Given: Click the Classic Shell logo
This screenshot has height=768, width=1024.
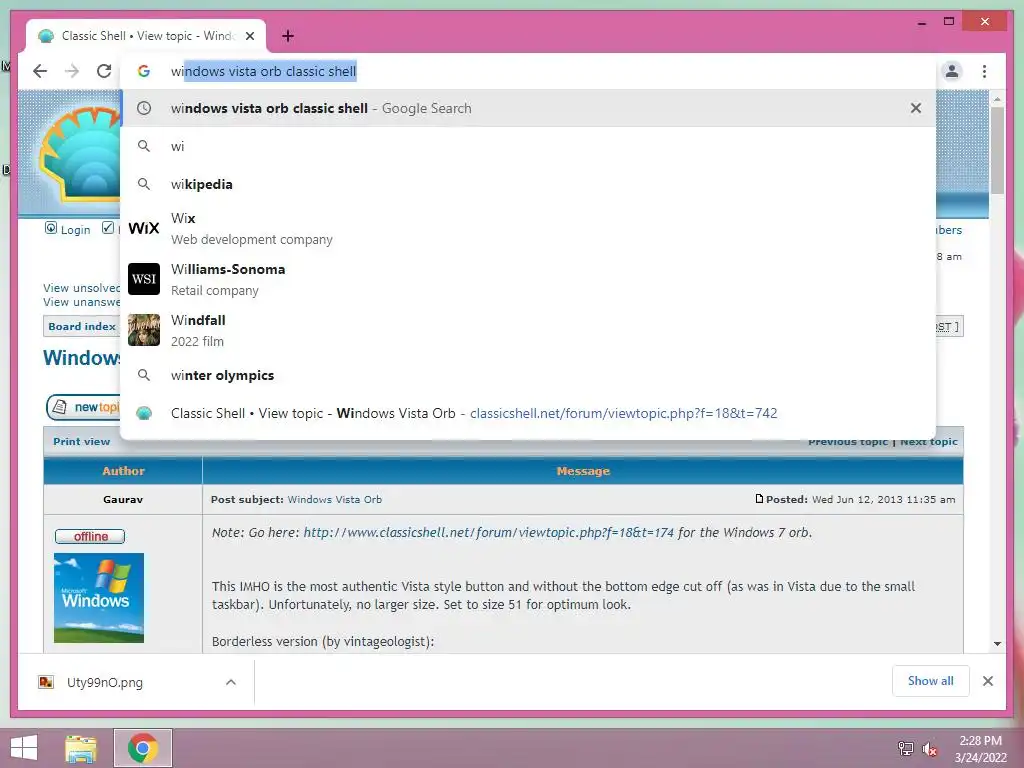Looking at the screenshot, I should pos(80,153).
